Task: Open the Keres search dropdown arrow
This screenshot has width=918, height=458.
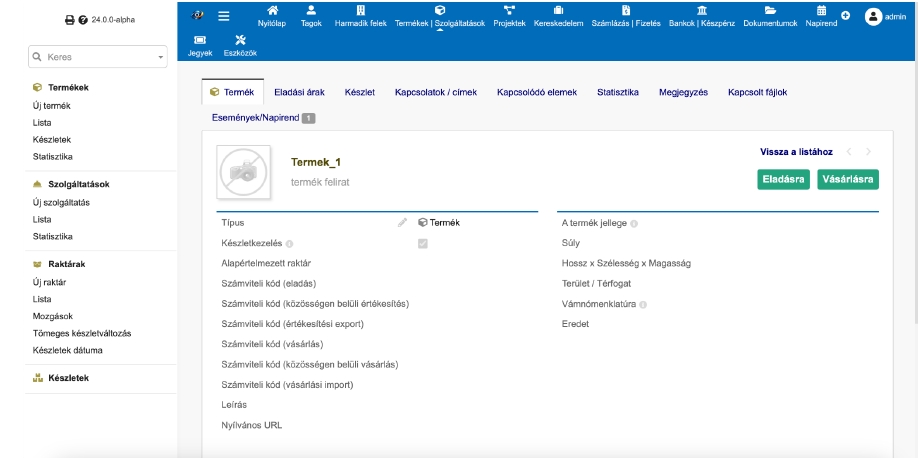Action: (x=161, y=59)
